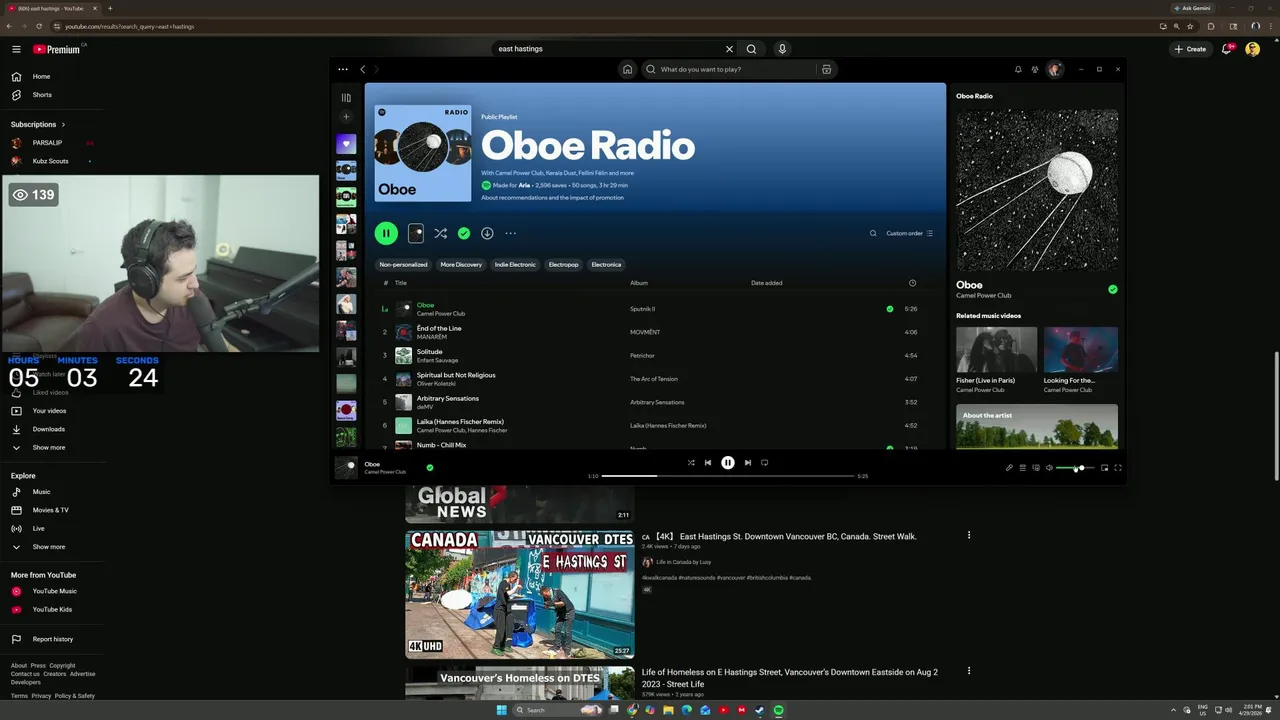
Task: Open Spotify mini player
Action: point(1104,468)
